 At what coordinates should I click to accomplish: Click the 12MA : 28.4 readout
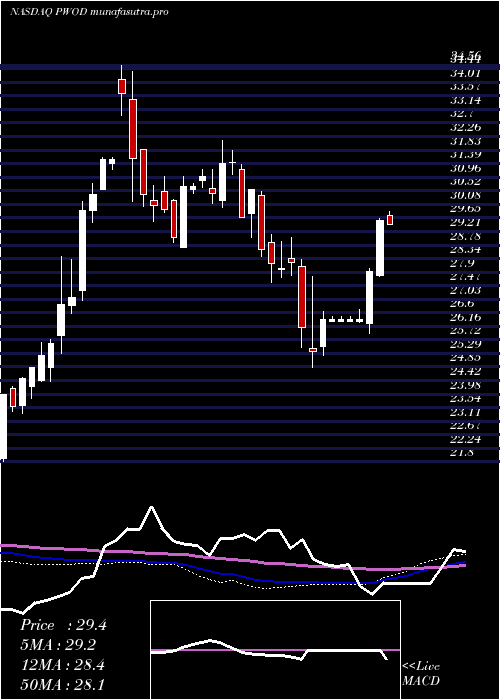[x=62, y=665]
